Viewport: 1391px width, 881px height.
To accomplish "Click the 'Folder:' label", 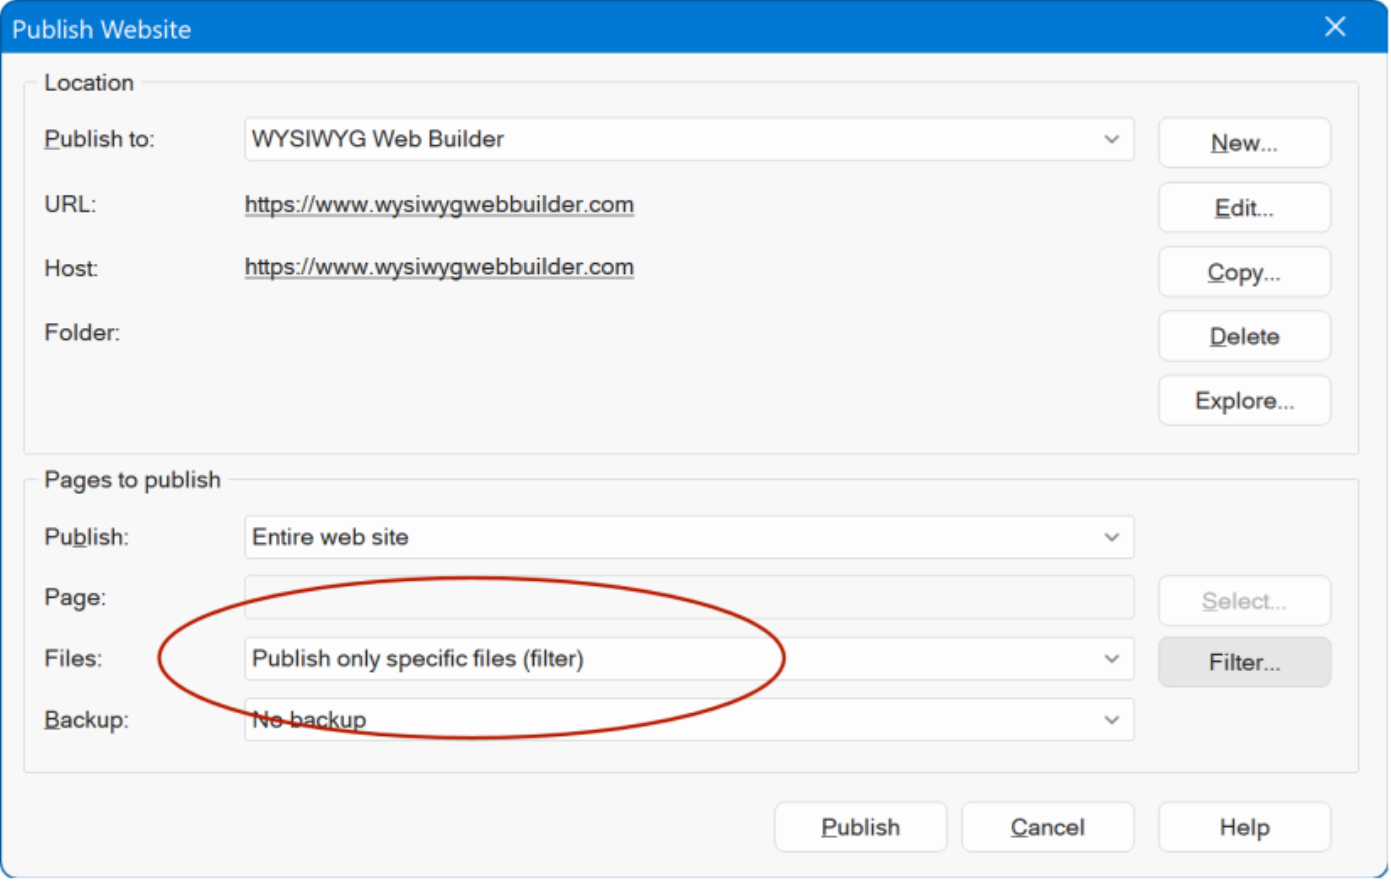I will coord(82,332).
